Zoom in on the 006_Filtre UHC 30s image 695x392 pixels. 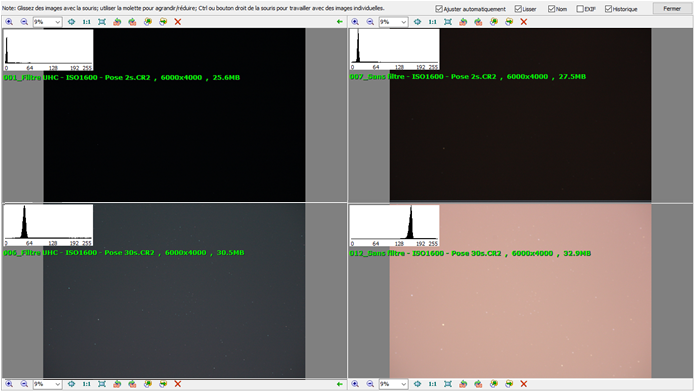(x=9, y=384)
